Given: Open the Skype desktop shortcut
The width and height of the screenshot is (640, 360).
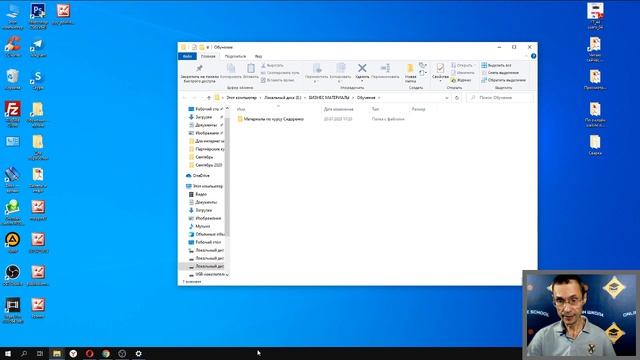Looking at the screenshot, I should (38, 80).
